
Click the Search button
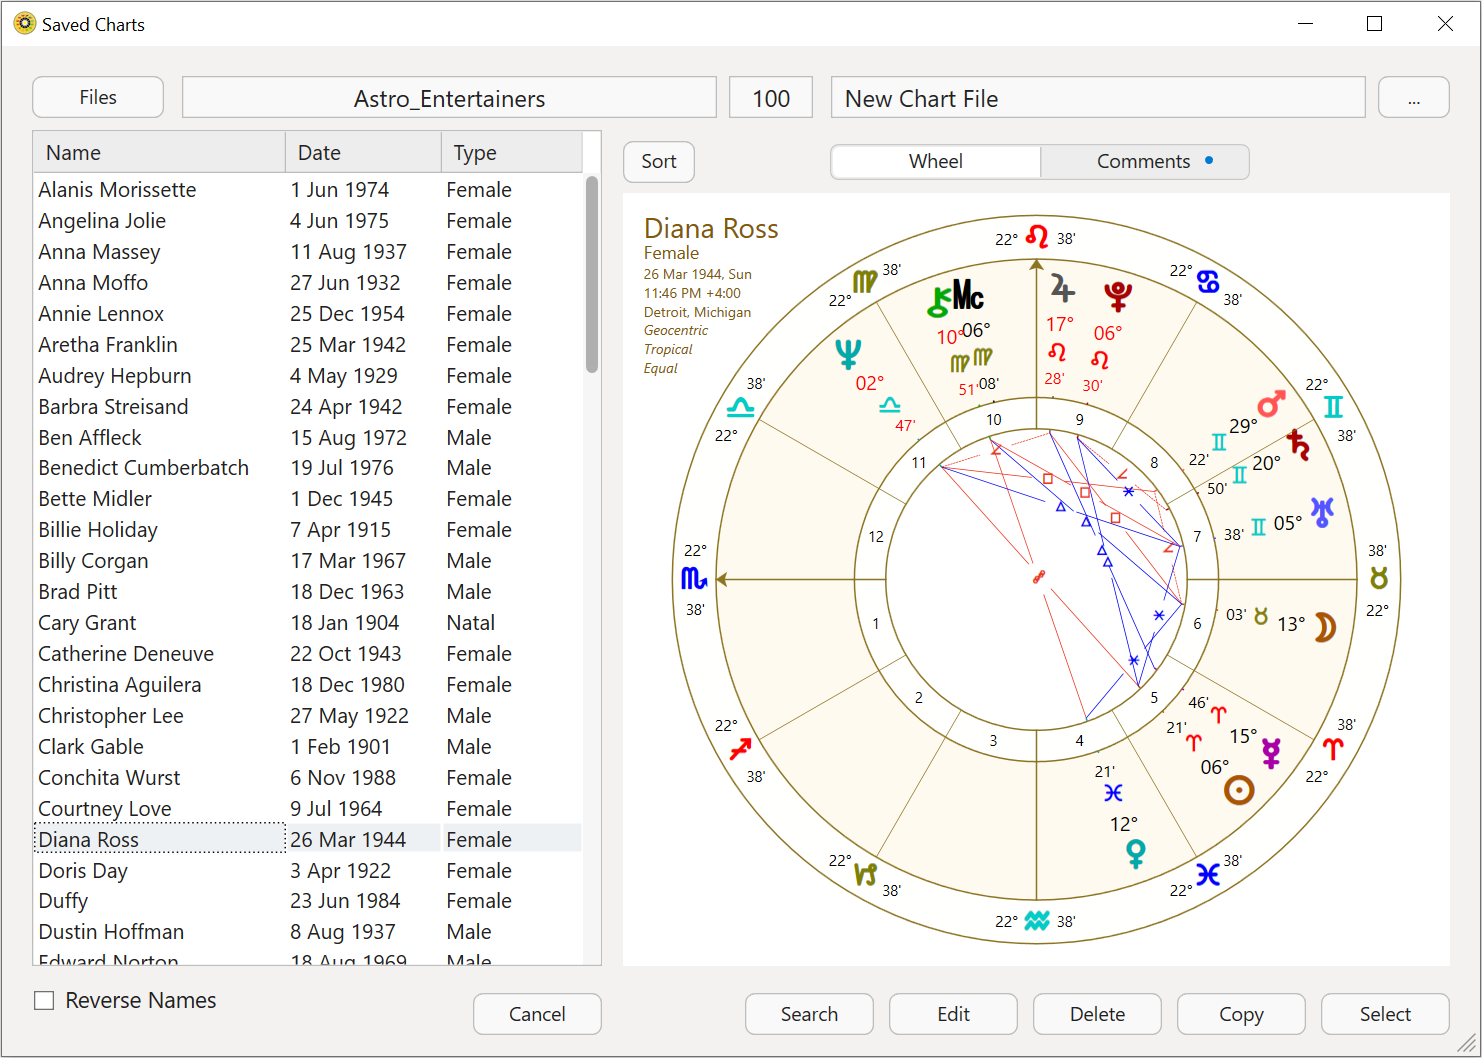tap(809, 1014)
